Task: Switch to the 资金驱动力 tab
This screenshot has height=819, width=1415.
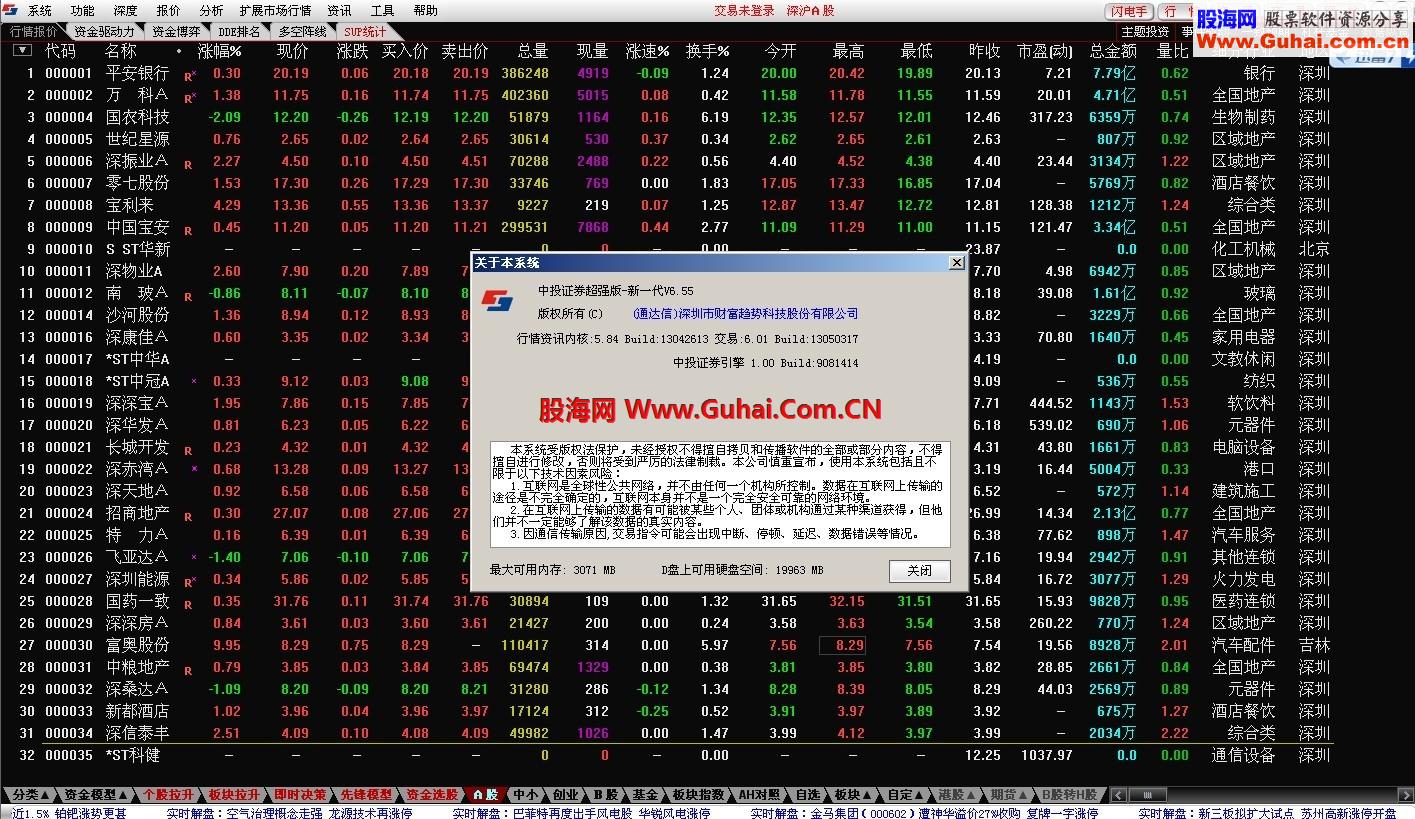Action: [104, 31]
